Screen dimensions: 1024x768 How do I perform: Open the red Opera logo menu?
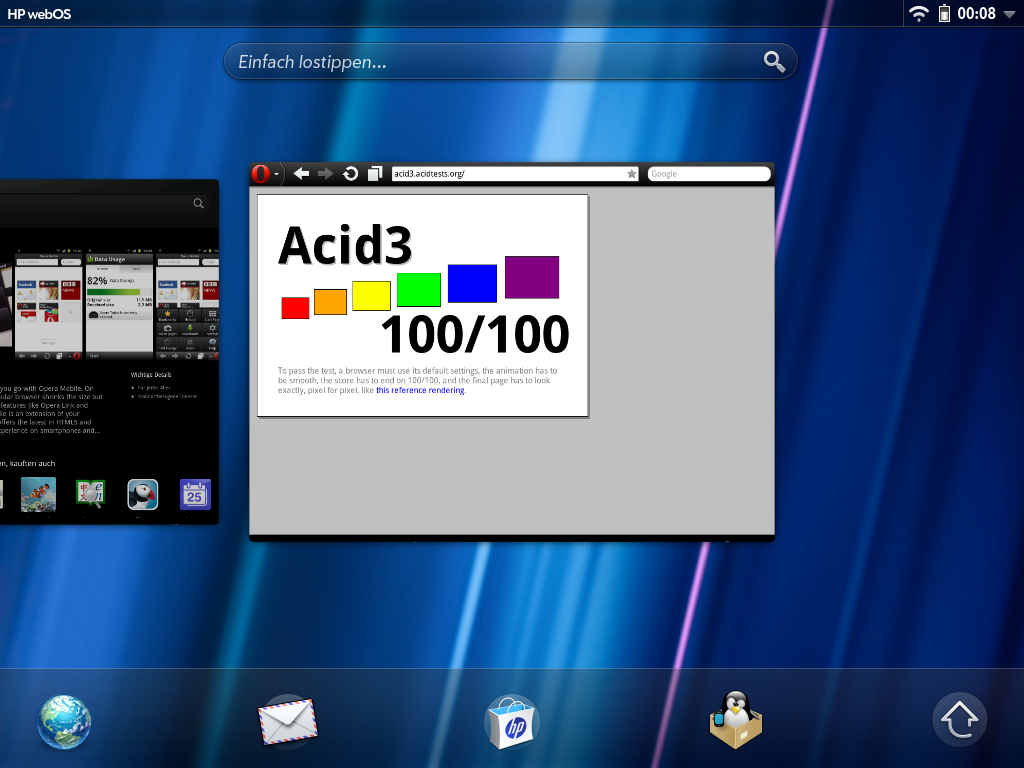pos(261,174)
